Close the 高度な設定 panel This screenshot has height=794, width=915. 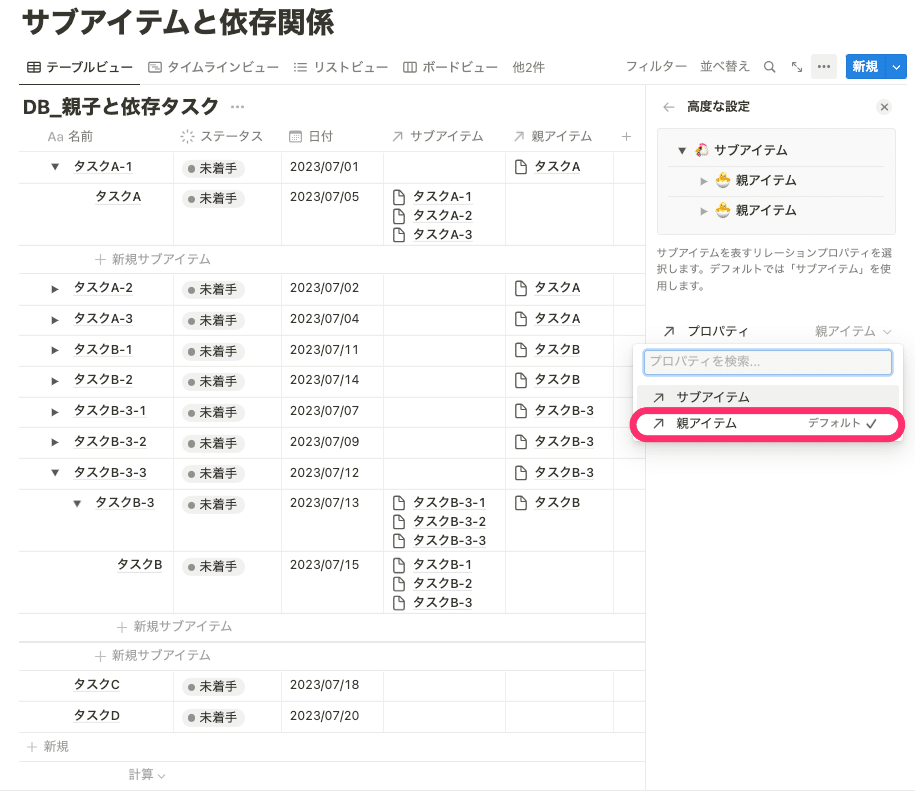[884, 106]
